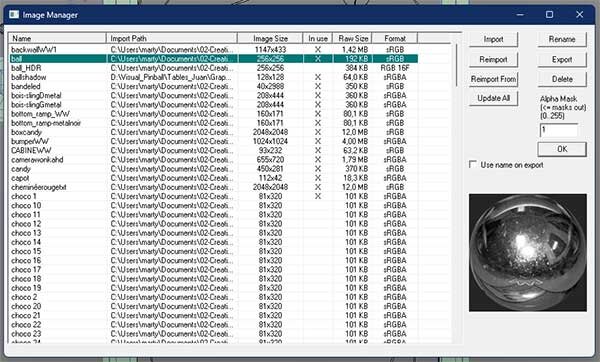This screenshot has width=600, height=362.
Task: Click the ball preview thumbnail image
Action: (528, 252)
